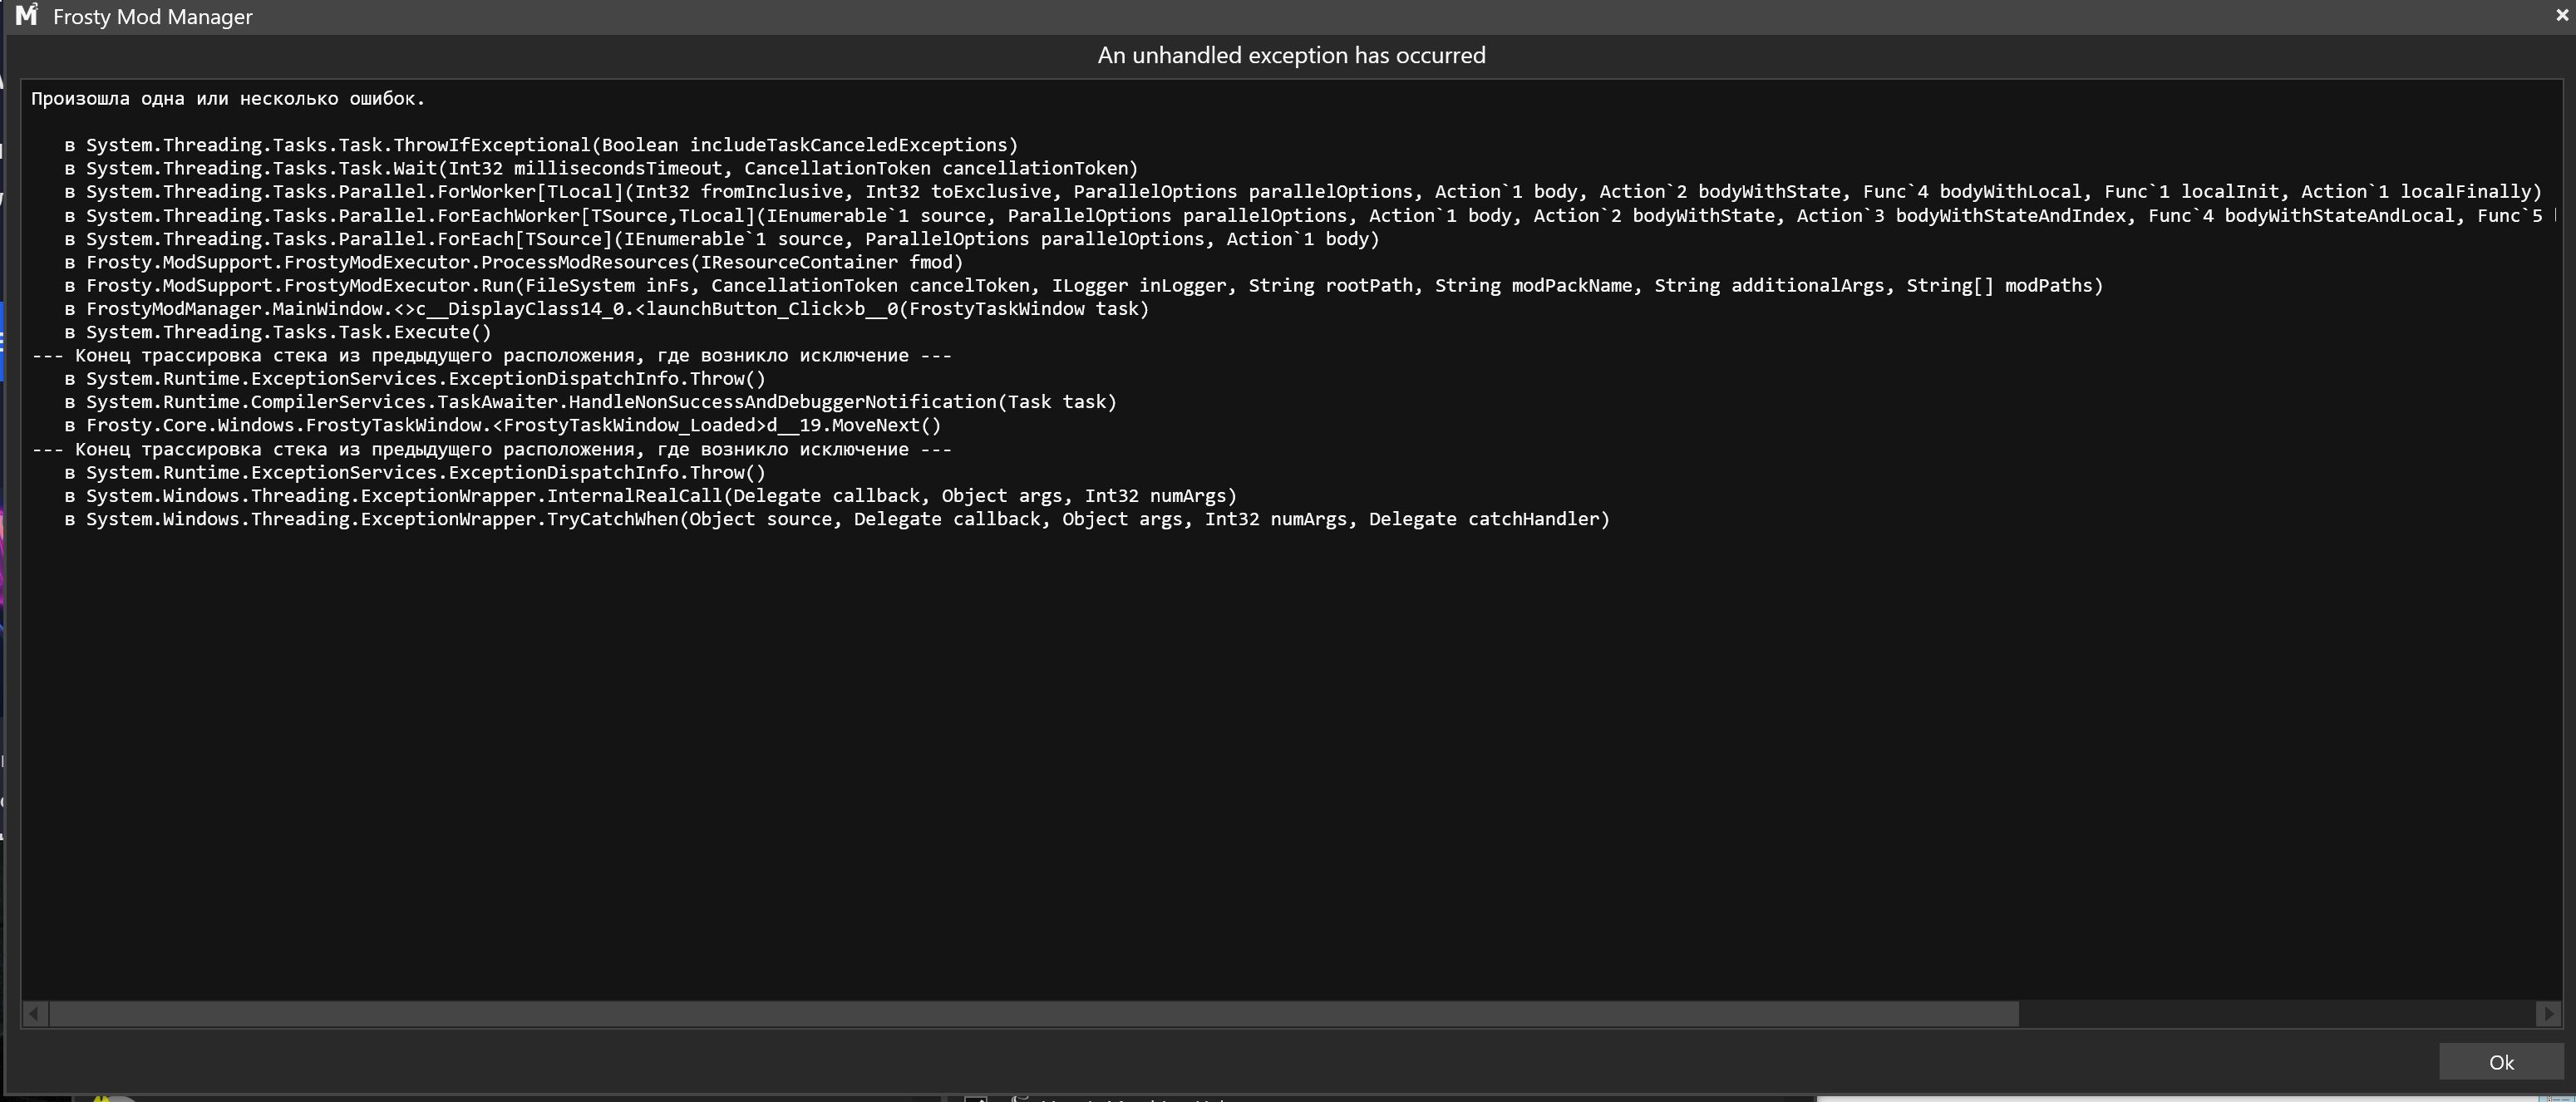Viewport: 2576px width, 1102px height.
Task: Click the first 'Конец трассировка стека' separator line
Action: [x=492, y=355]
